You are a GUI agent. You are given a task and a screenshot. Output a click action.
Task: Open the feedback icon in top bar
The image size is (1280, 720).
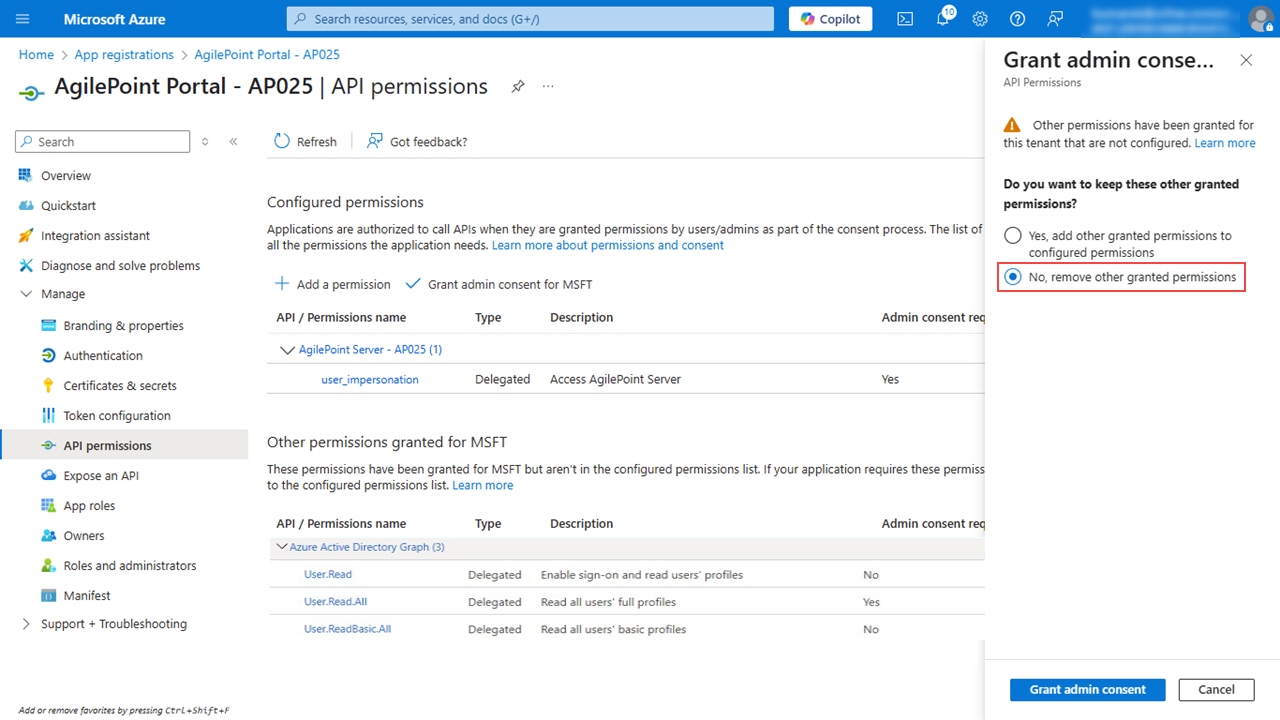1055,19
